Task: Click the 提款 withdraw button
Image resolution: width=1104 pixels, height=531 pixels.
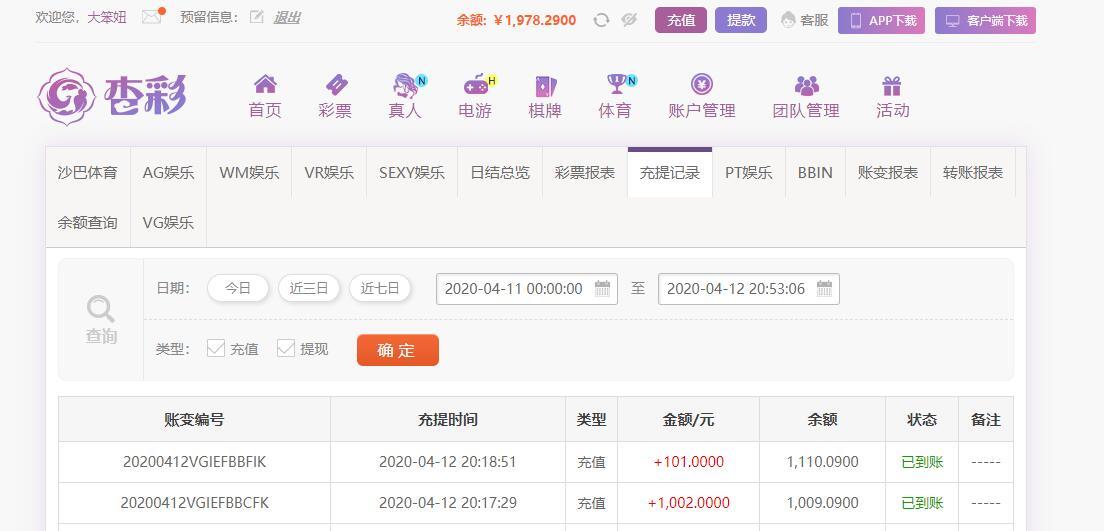Action: 741,20
